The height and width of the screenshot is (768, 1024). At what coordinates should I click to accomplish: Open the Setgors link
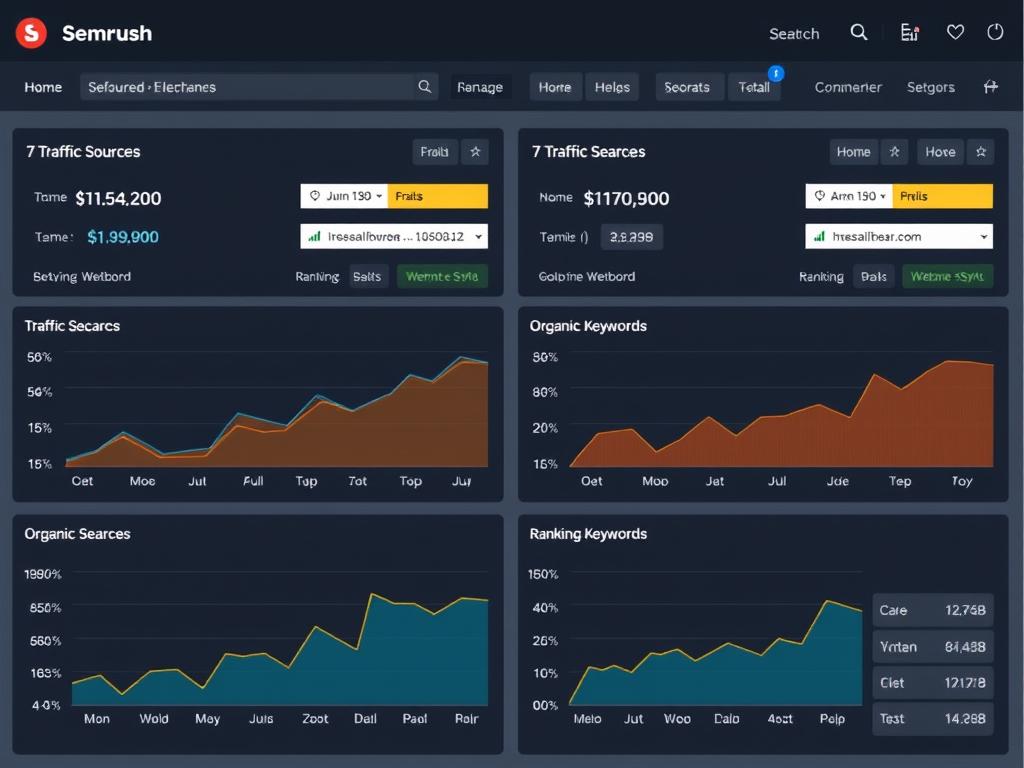[931, 87]
